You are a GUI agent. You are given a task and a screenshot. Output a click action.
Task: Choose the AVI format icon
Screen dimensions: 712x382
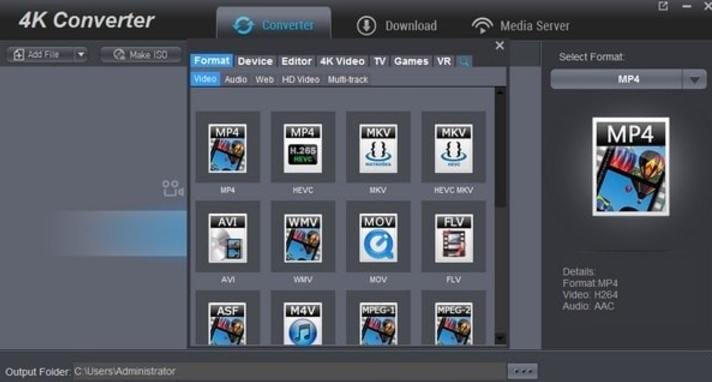(227, 238)
